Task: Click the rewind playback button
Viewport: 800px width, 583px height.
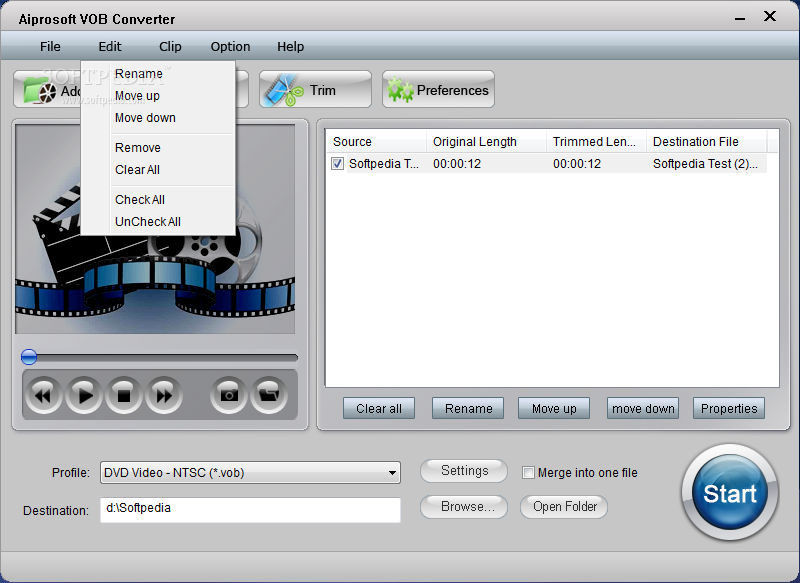Action: pos(43,395)
